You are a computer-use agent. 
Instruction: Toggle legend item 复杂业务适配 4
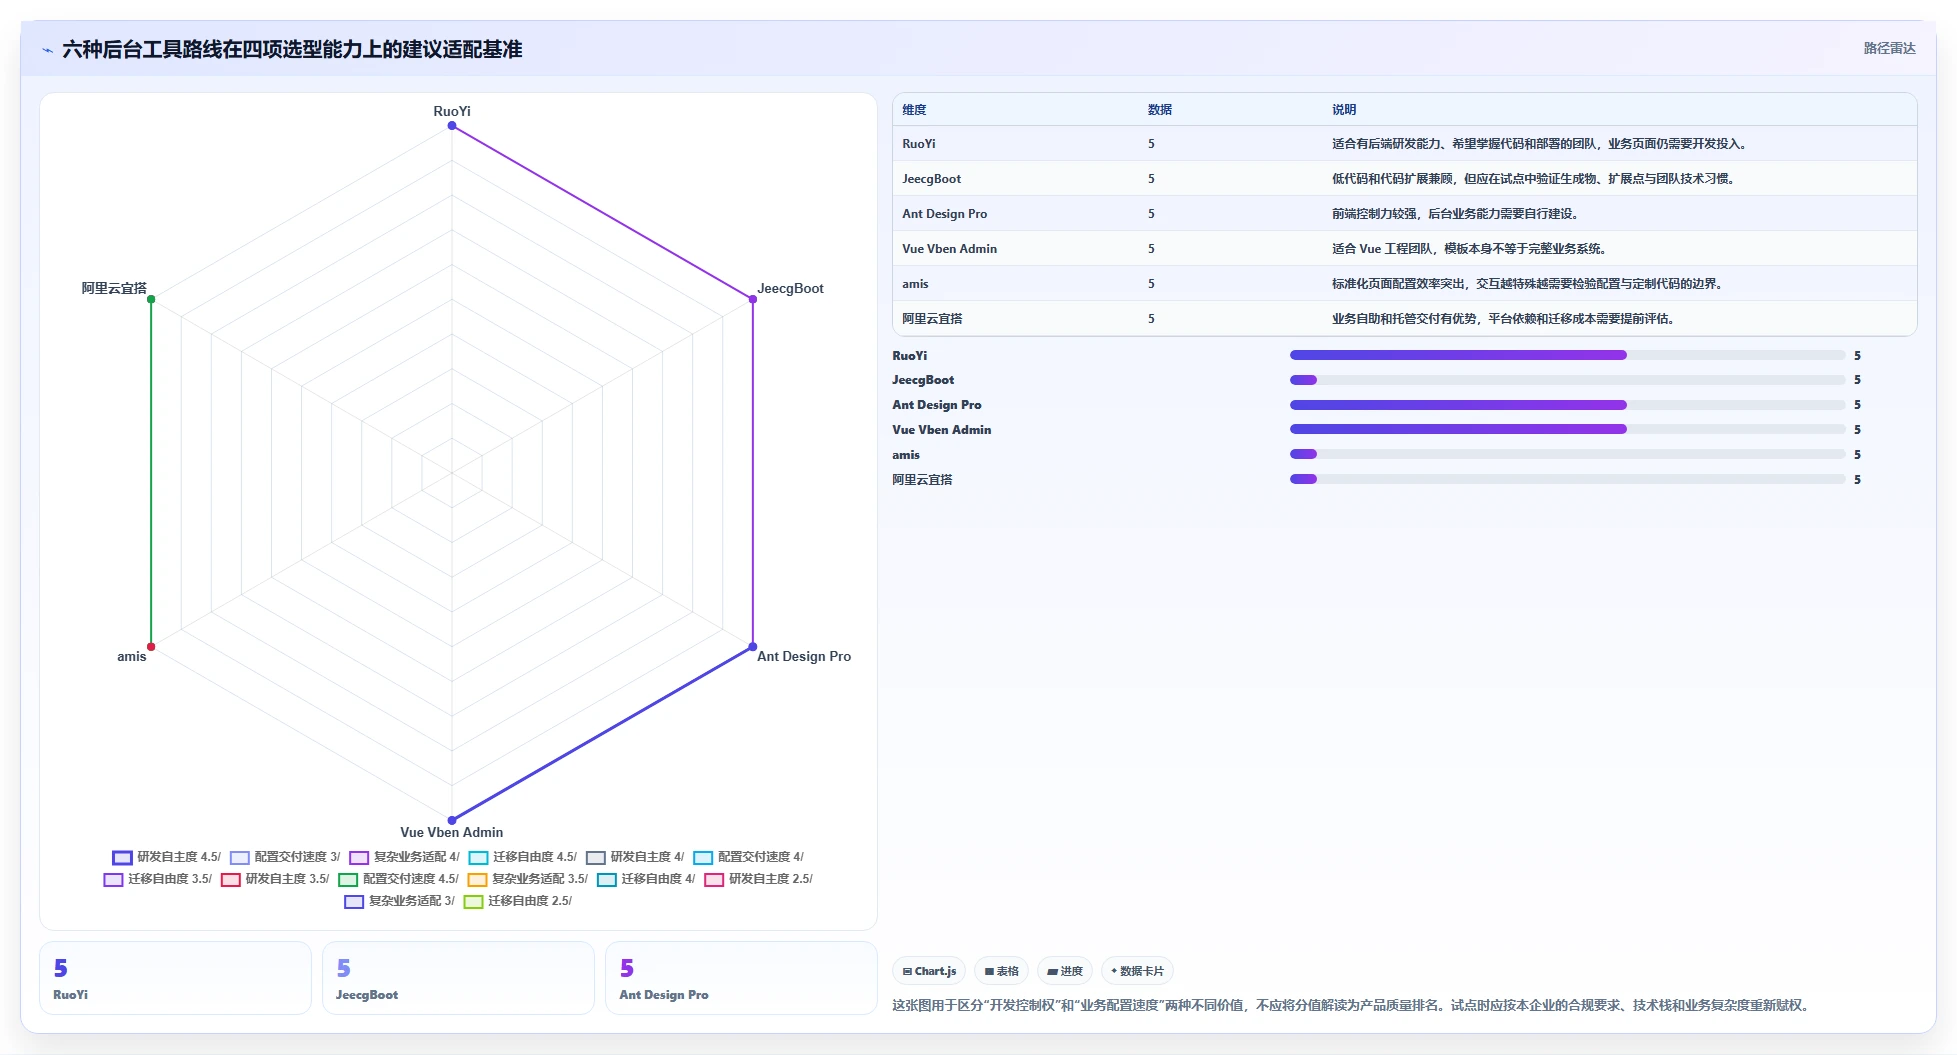tap(404, 857)
